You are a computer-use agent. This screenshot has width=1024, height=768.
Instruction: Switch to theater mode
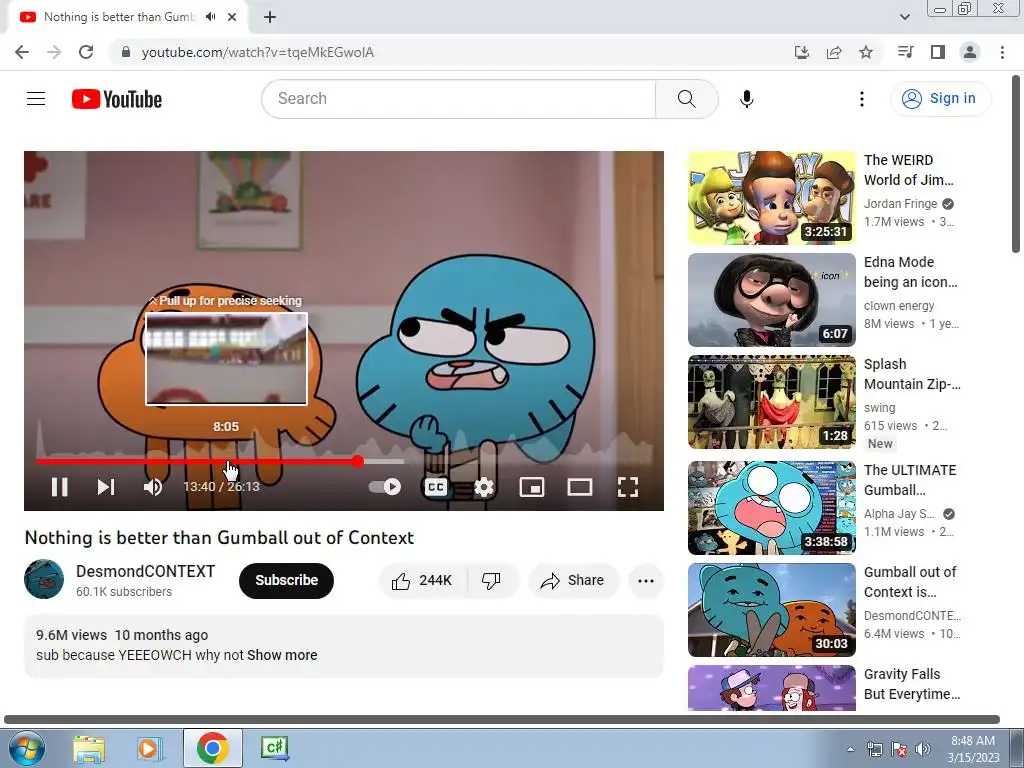point(579,487)
